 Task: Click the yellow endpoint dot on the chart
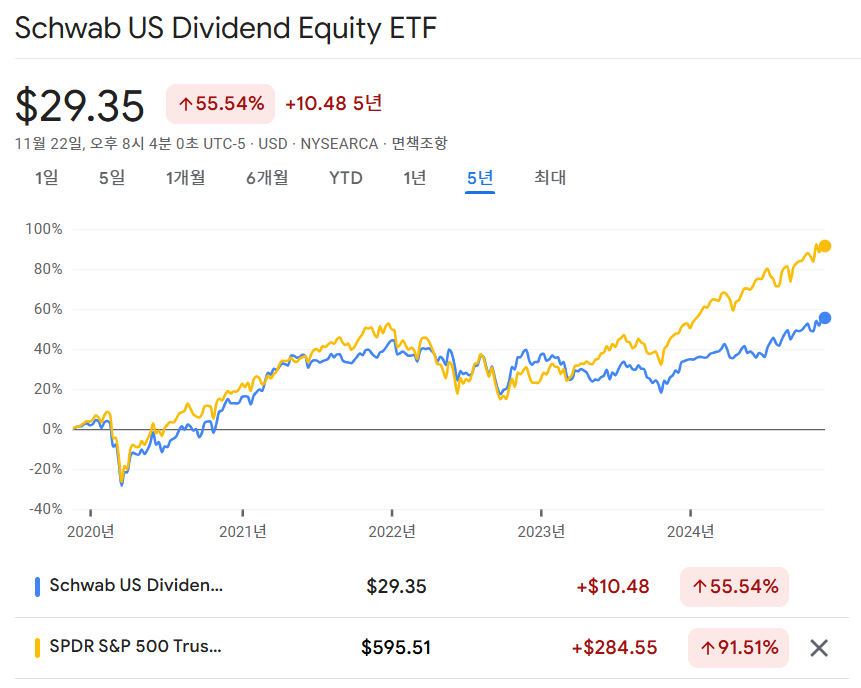click(x=825, y=246)
